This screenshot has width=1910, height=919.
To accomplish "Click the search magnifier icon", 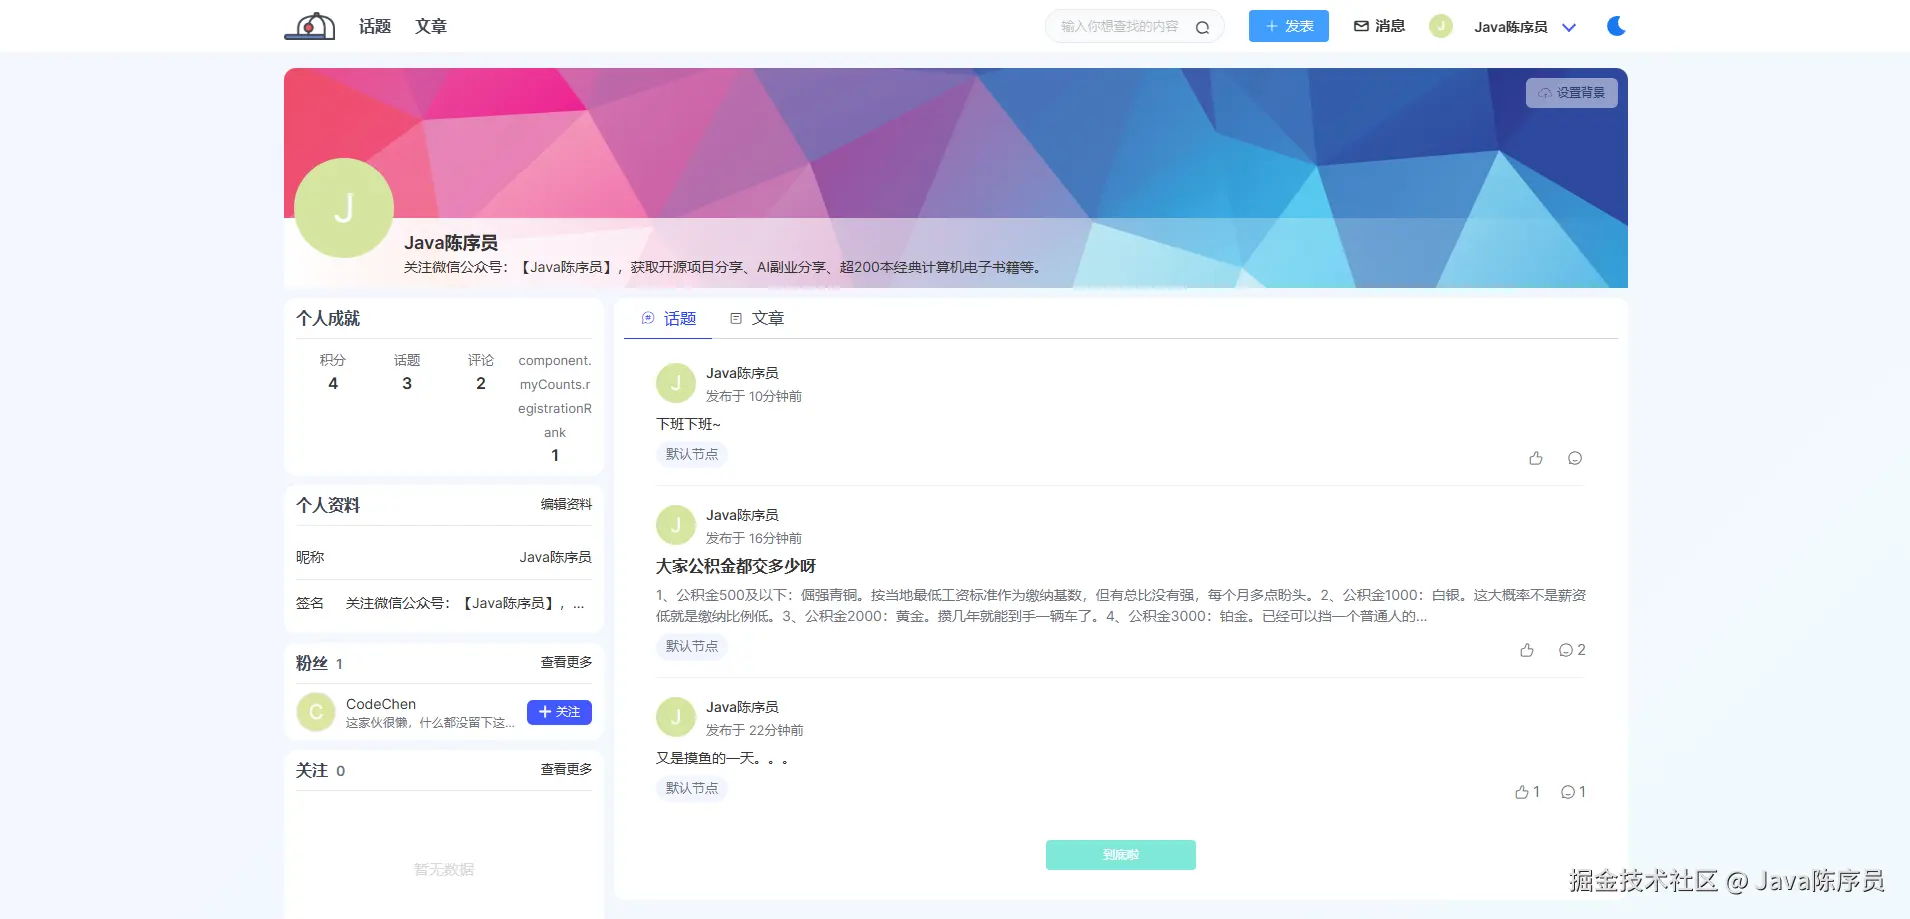I will [x=1203, y=27].
